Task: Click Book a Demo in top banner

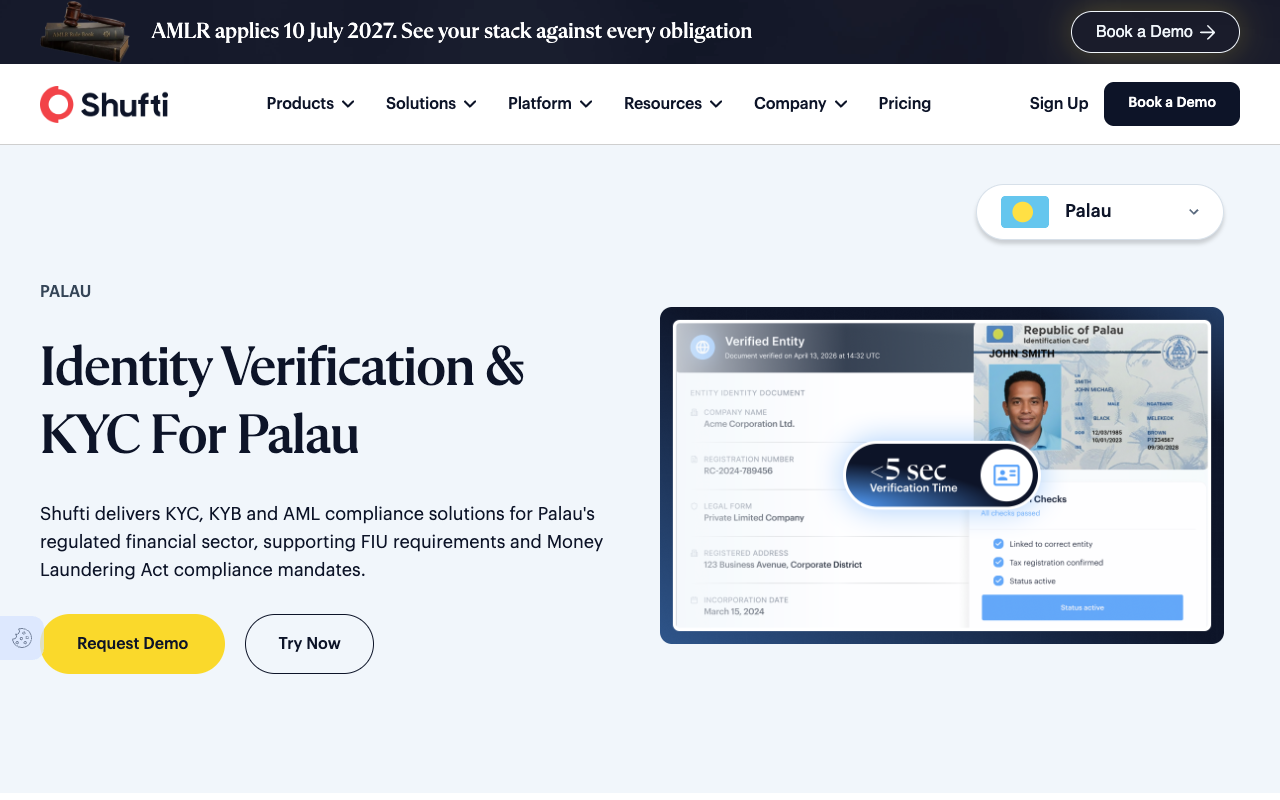Action: 1155,32
